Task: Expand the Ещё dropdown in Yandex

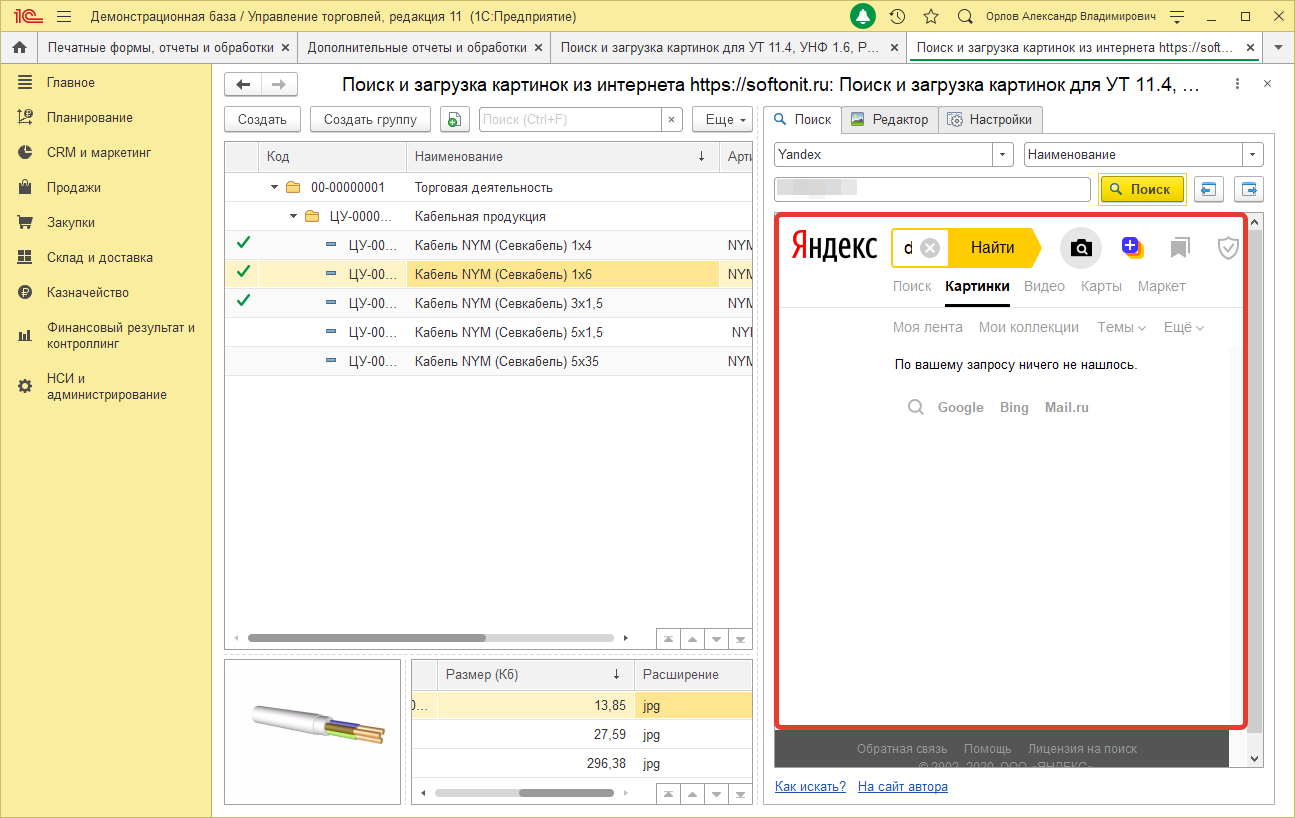Action: tap(1184, 327)
